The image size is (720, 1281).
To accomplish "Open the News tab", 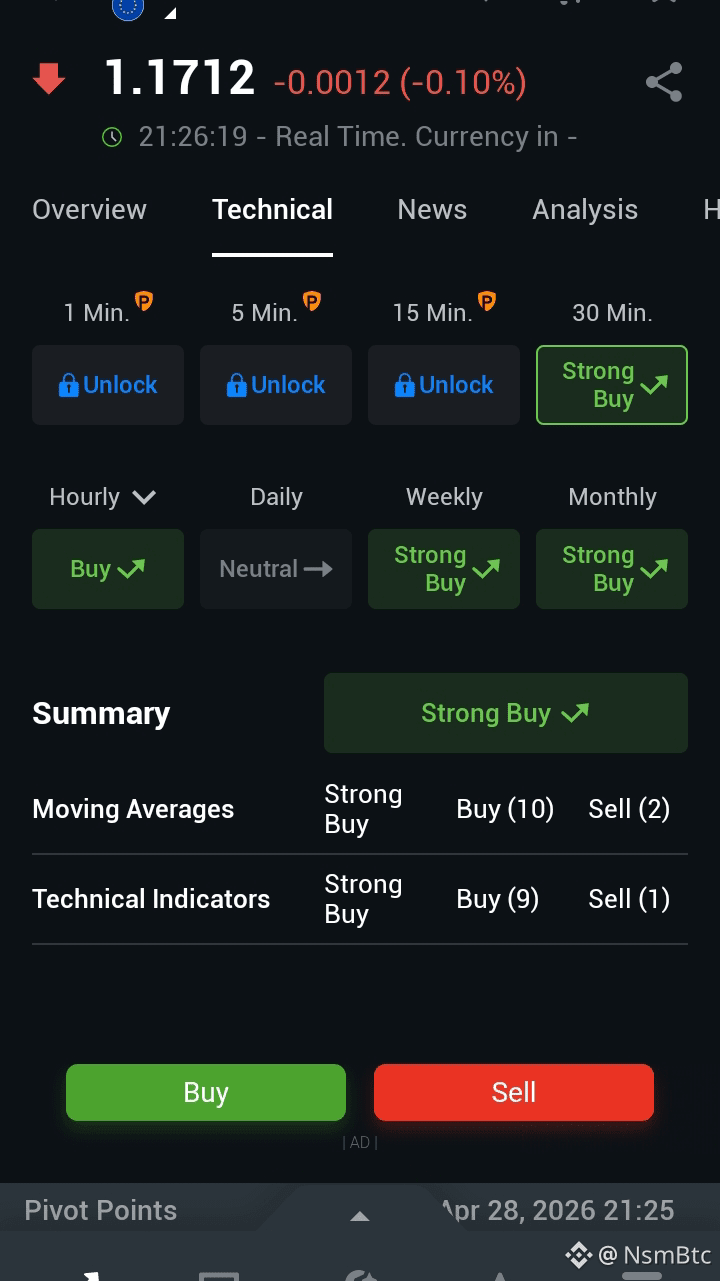I will tap(432, 209).
